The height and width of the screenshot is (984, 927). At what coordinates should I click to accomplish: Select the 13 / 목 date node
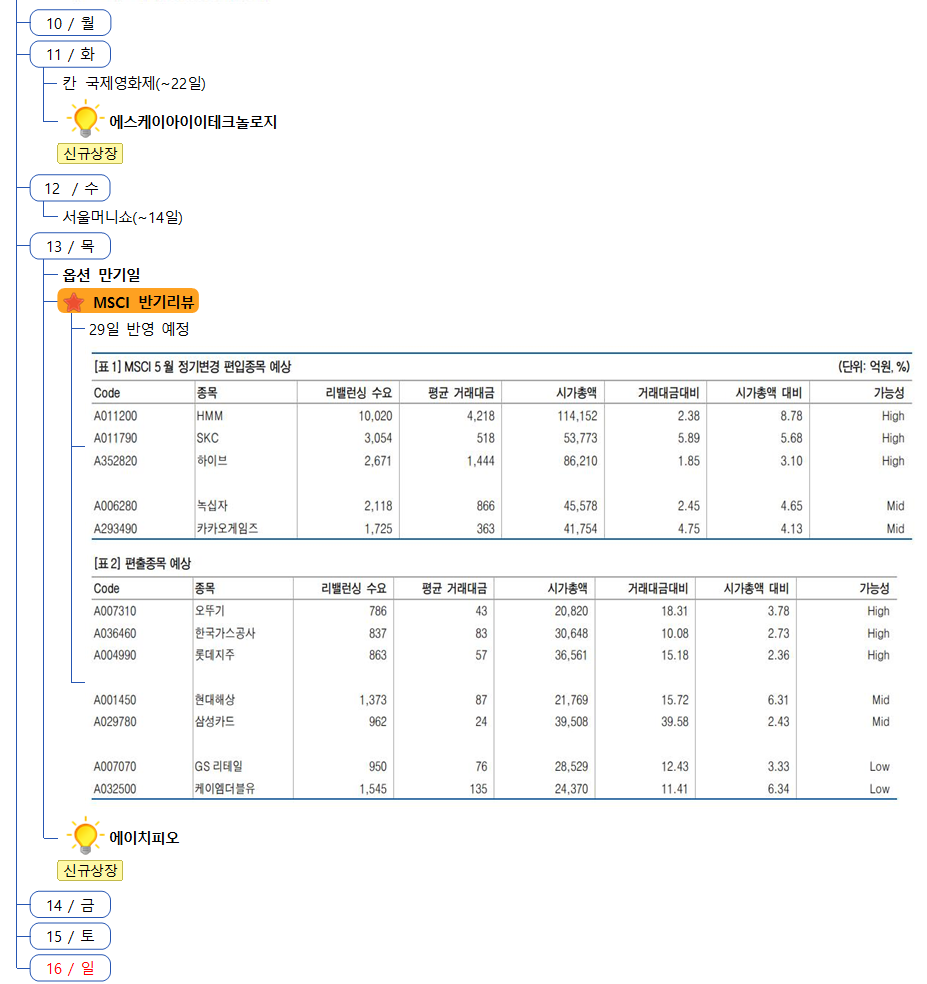click(x=70, y=246)
